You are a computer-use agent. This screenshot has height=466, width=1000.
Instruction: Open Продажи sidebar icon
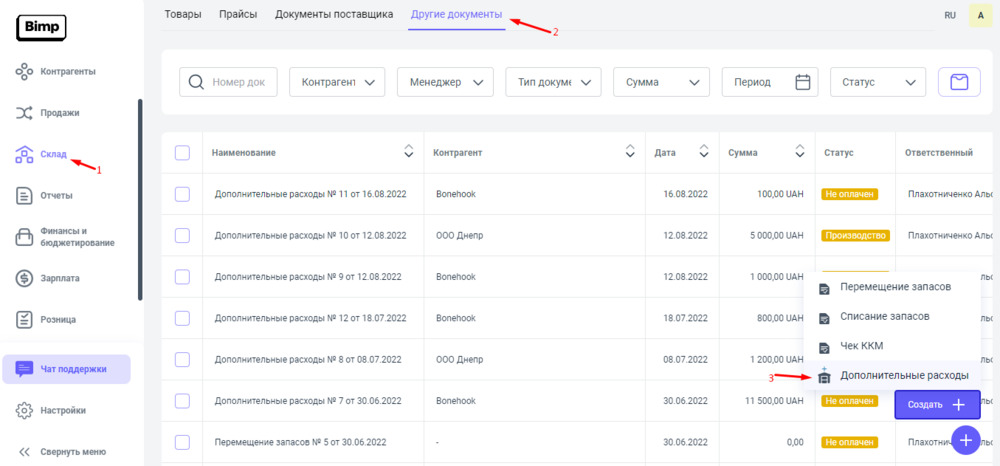[25, 113]
